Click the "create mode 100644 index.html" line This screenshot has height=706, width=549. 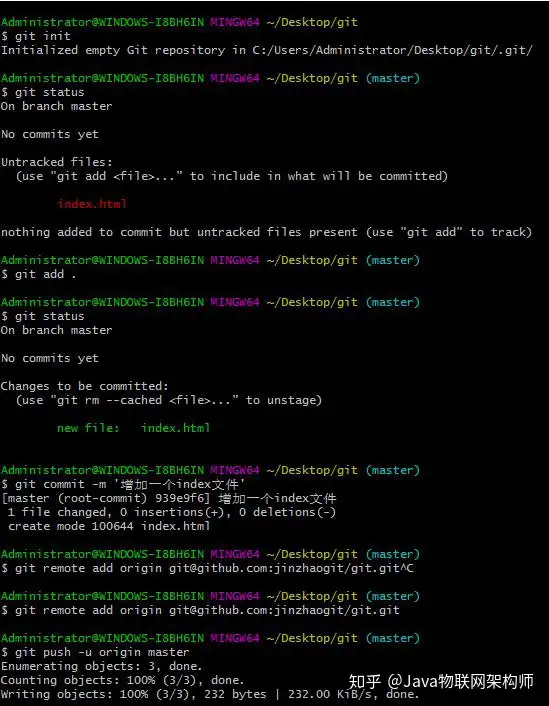point(109,526)
